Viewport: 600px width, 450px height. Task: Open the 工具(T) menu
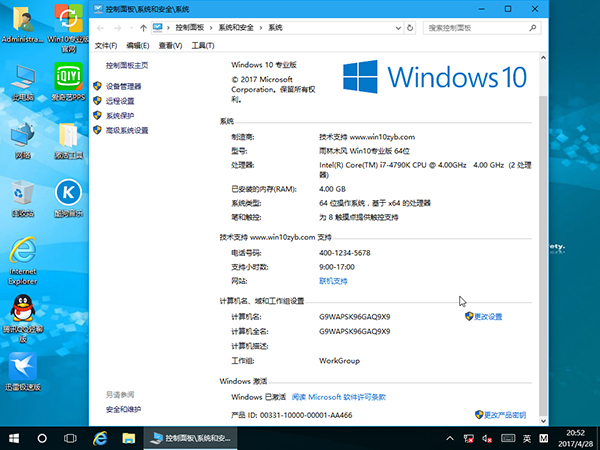point(202,46)
